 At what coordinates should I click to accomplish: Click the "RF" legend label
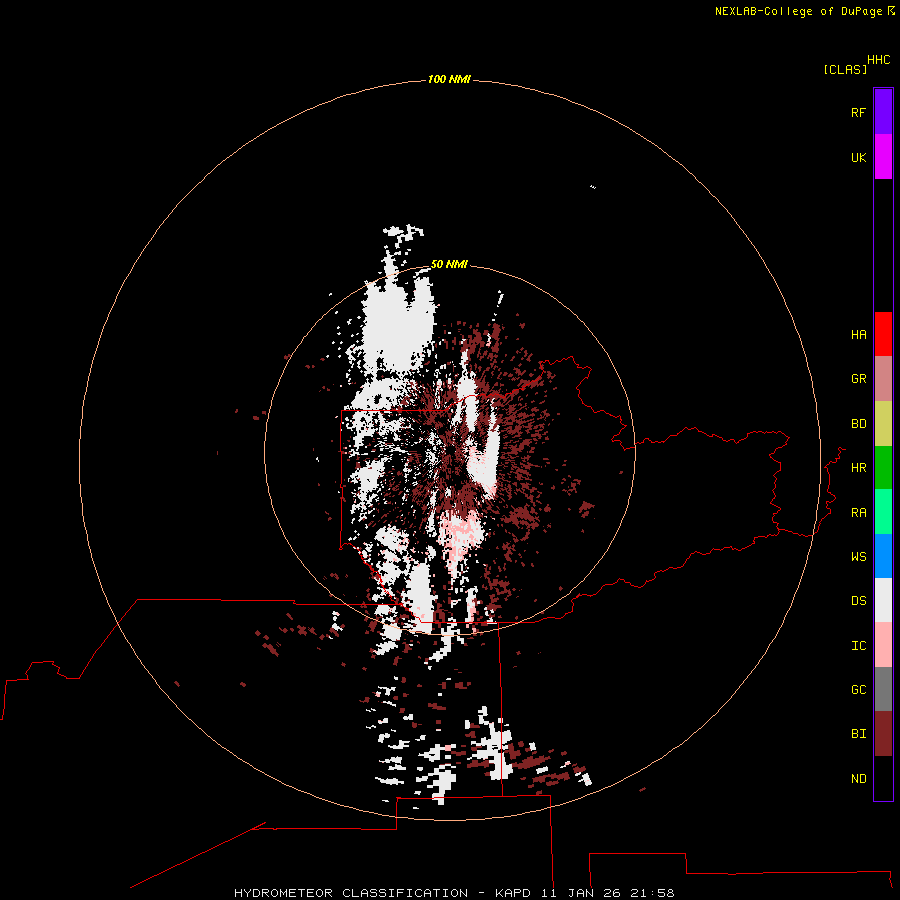click(x=858, y=112)
